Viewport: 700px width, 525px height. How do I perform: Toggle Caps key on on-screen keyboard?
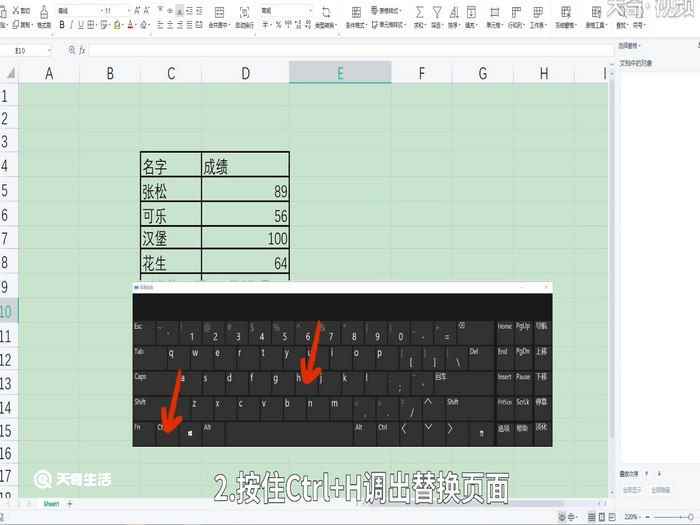155,383
